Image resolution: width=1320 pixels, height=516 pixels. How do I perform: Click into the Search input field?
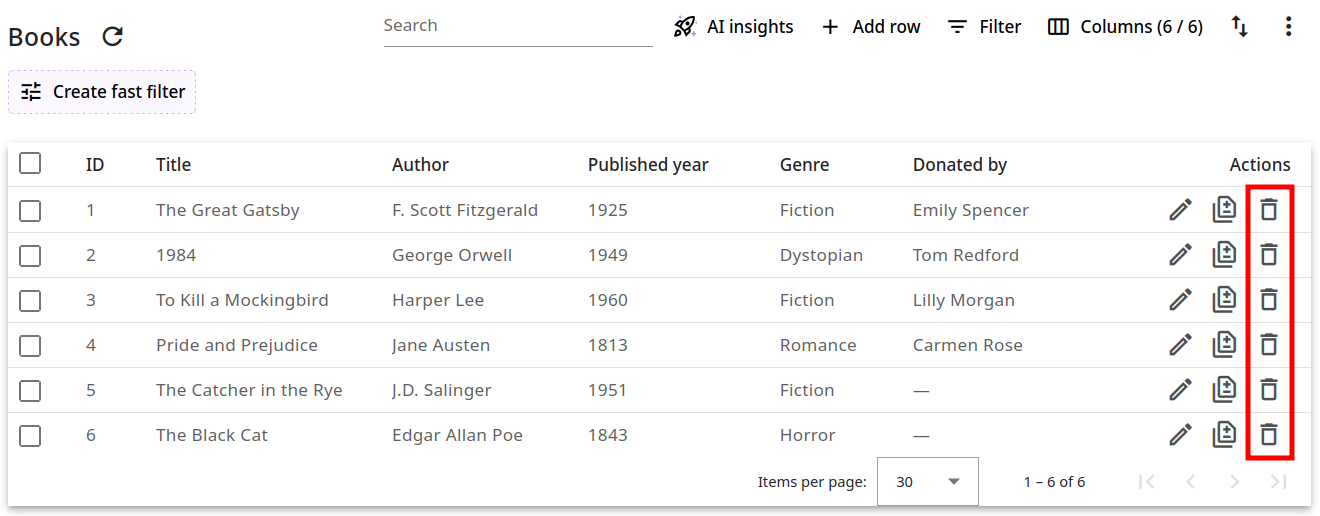[x=517, y=26]
